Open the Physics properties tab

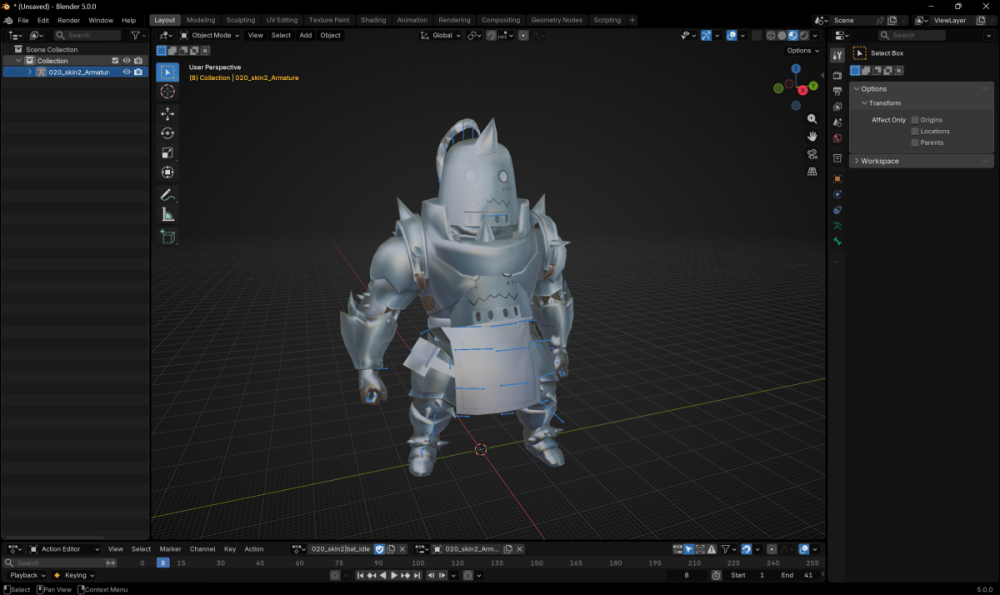[x=837, y=195]
